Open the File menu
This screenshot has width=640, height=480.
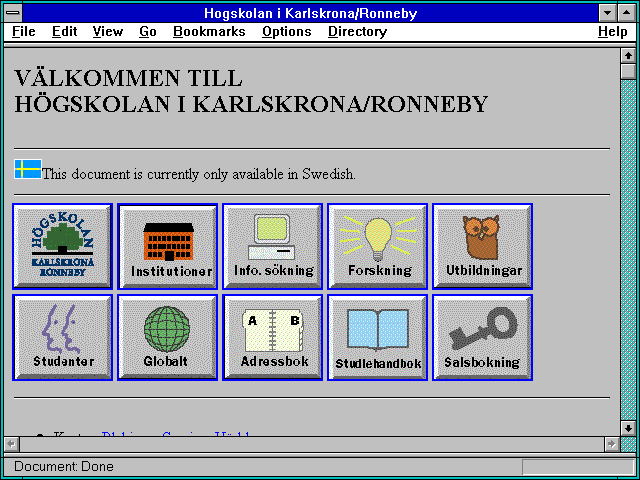click(x=24, y=32)
